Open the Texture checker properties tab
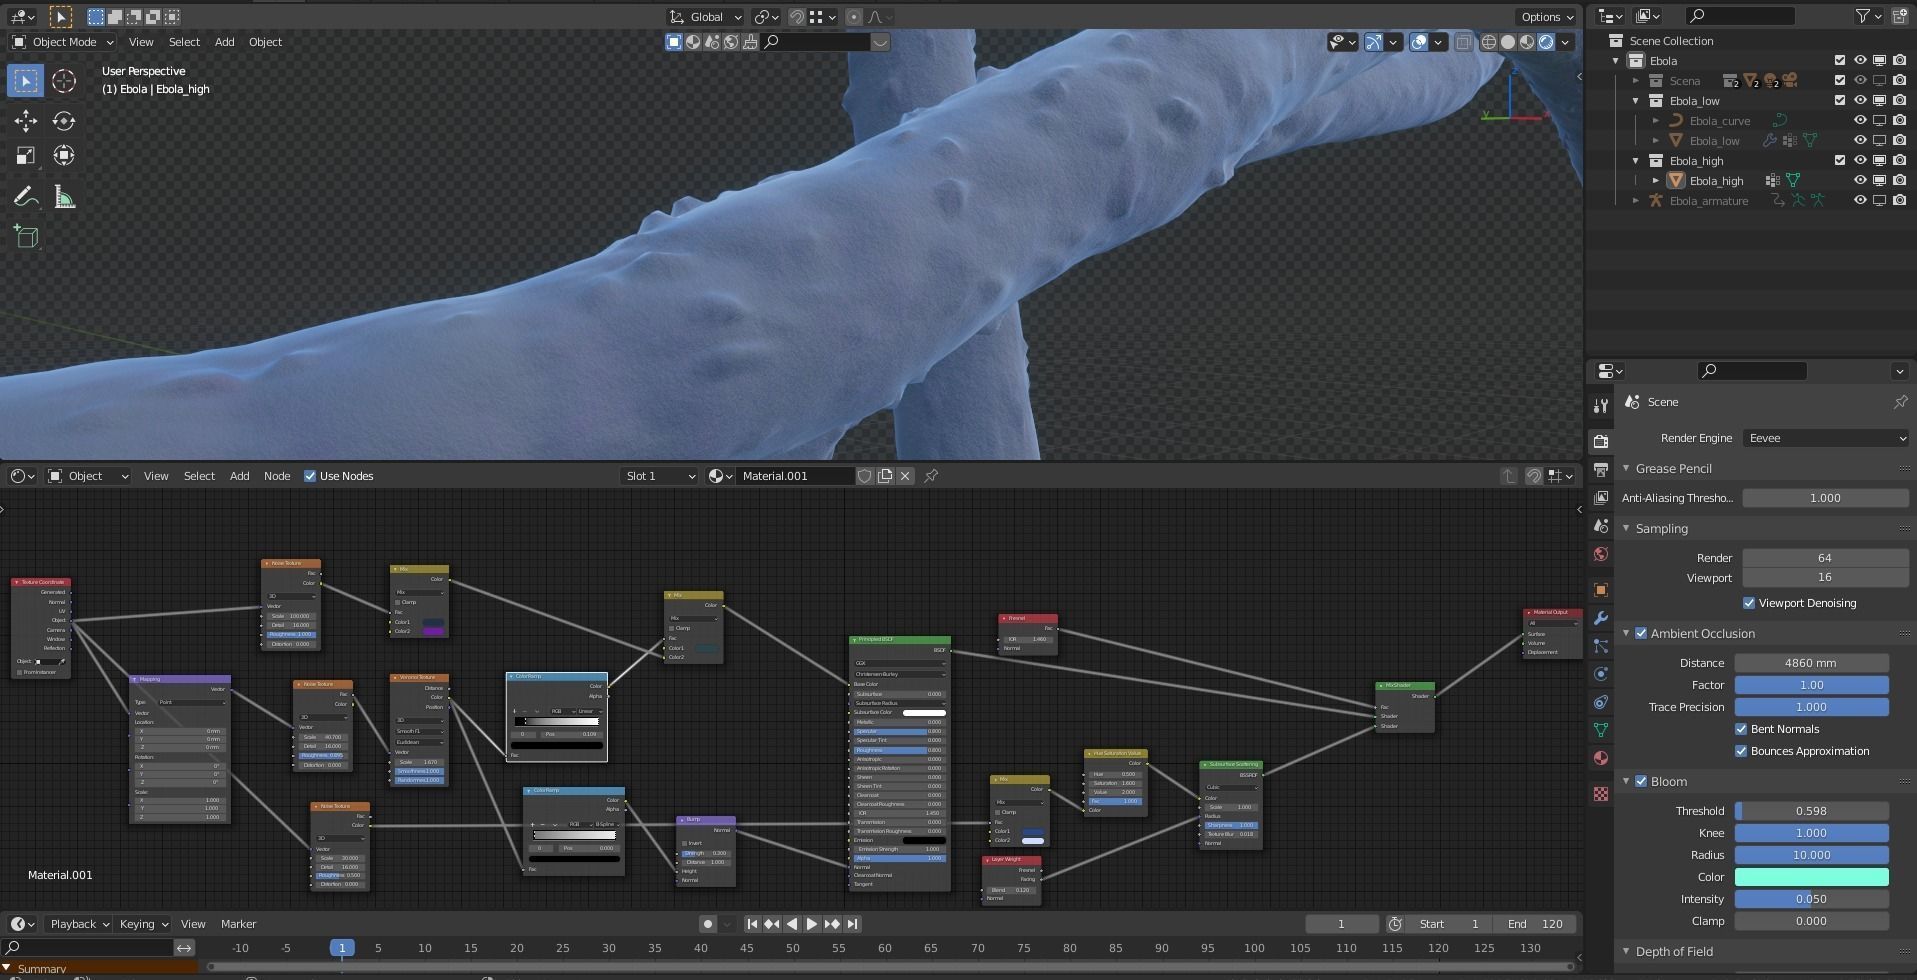This screenshot has width=1917, height=980. point(1601,794)
